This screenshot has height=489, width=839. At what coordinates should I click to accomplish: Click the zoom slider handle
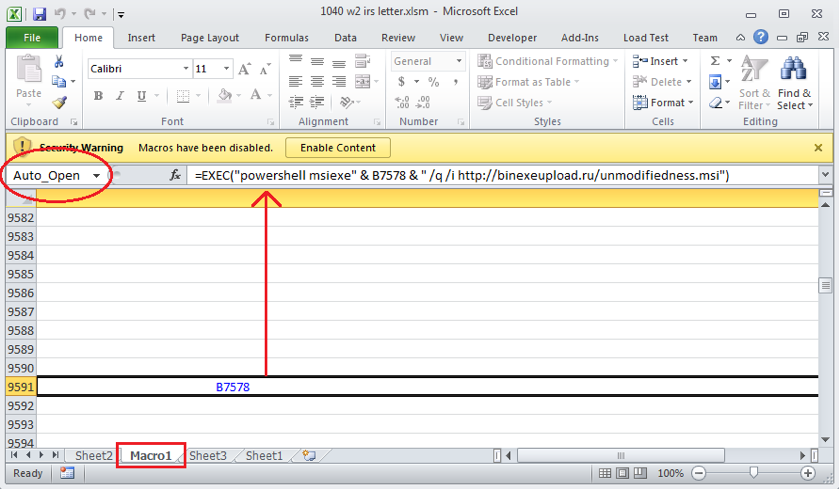[753, 473]
